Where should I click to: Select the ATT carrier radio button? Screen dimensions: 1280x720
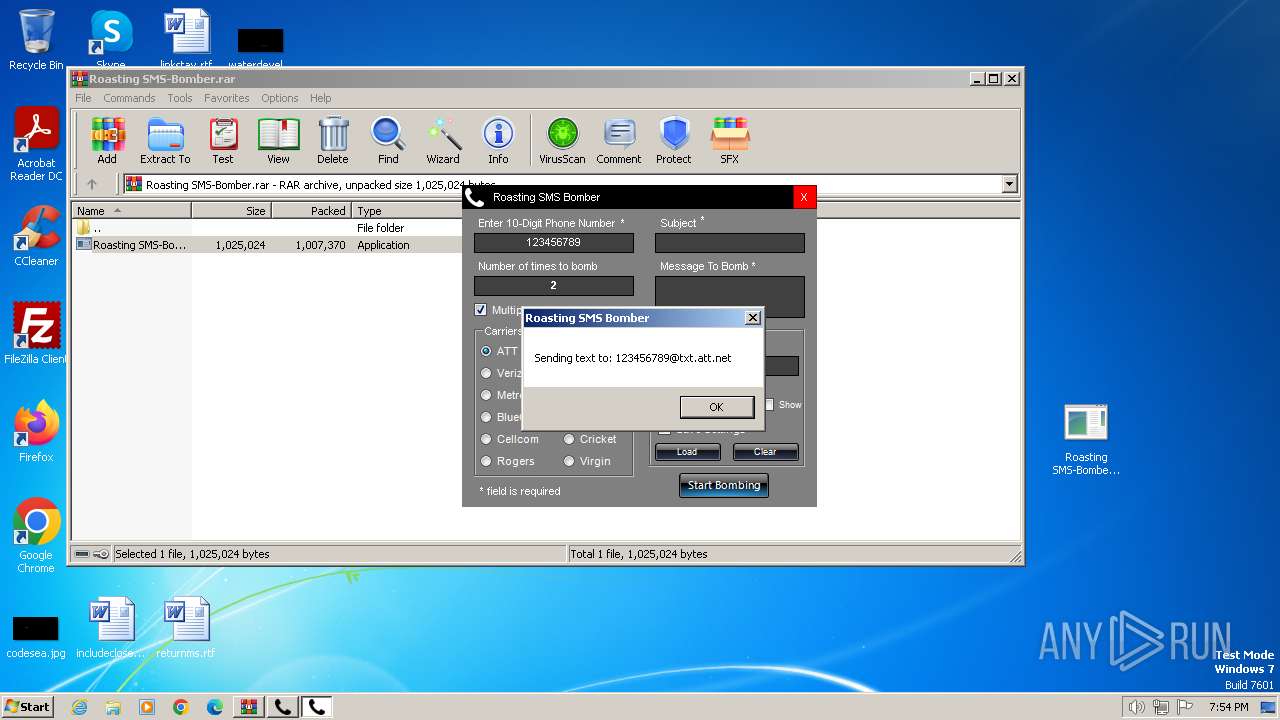click(486, 351)
